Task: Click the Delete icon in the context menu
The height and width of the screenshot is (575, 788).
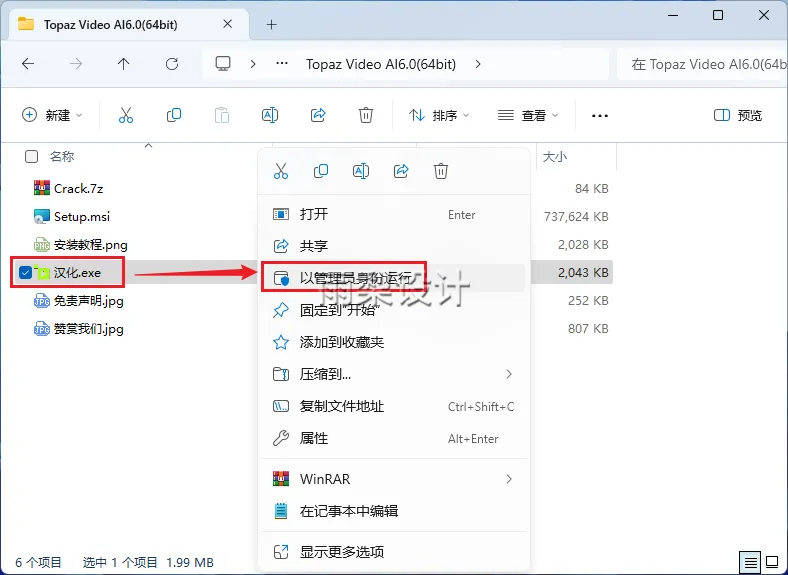Action: [441, 171]
